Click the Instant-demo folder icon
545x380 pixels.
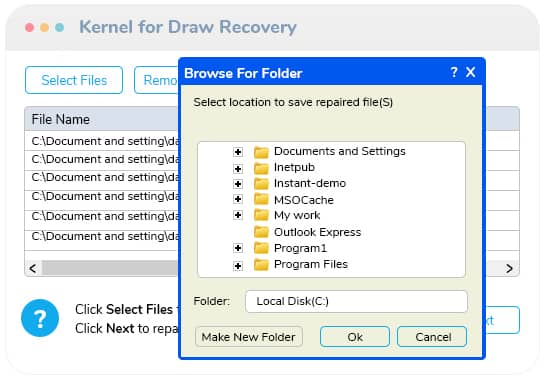(261, 184)
